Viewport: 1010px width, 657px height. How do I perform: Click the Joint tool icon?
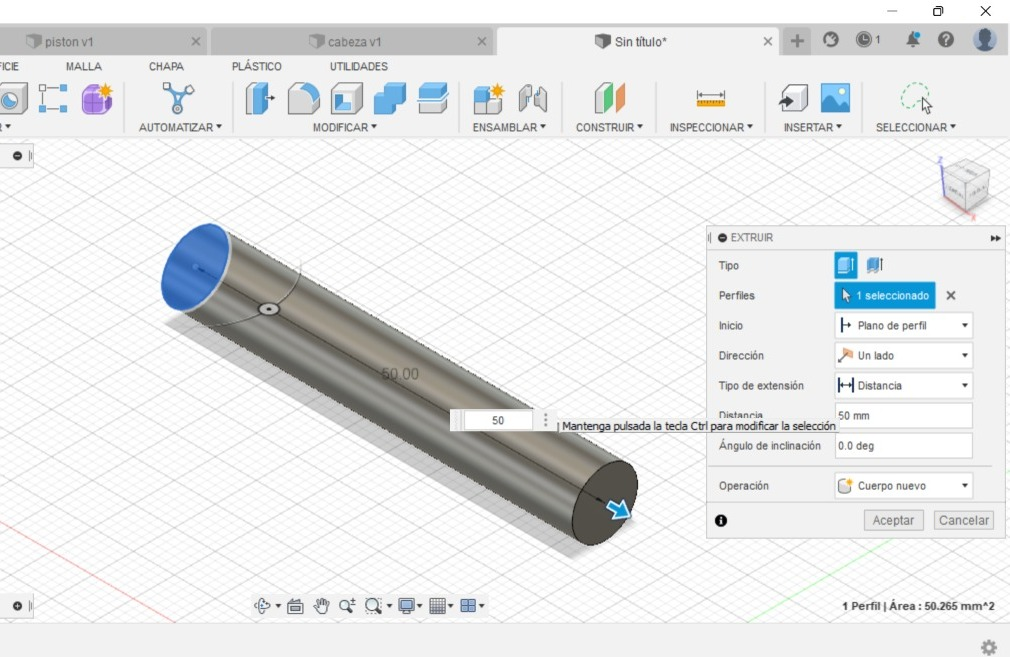click(533, 99)
